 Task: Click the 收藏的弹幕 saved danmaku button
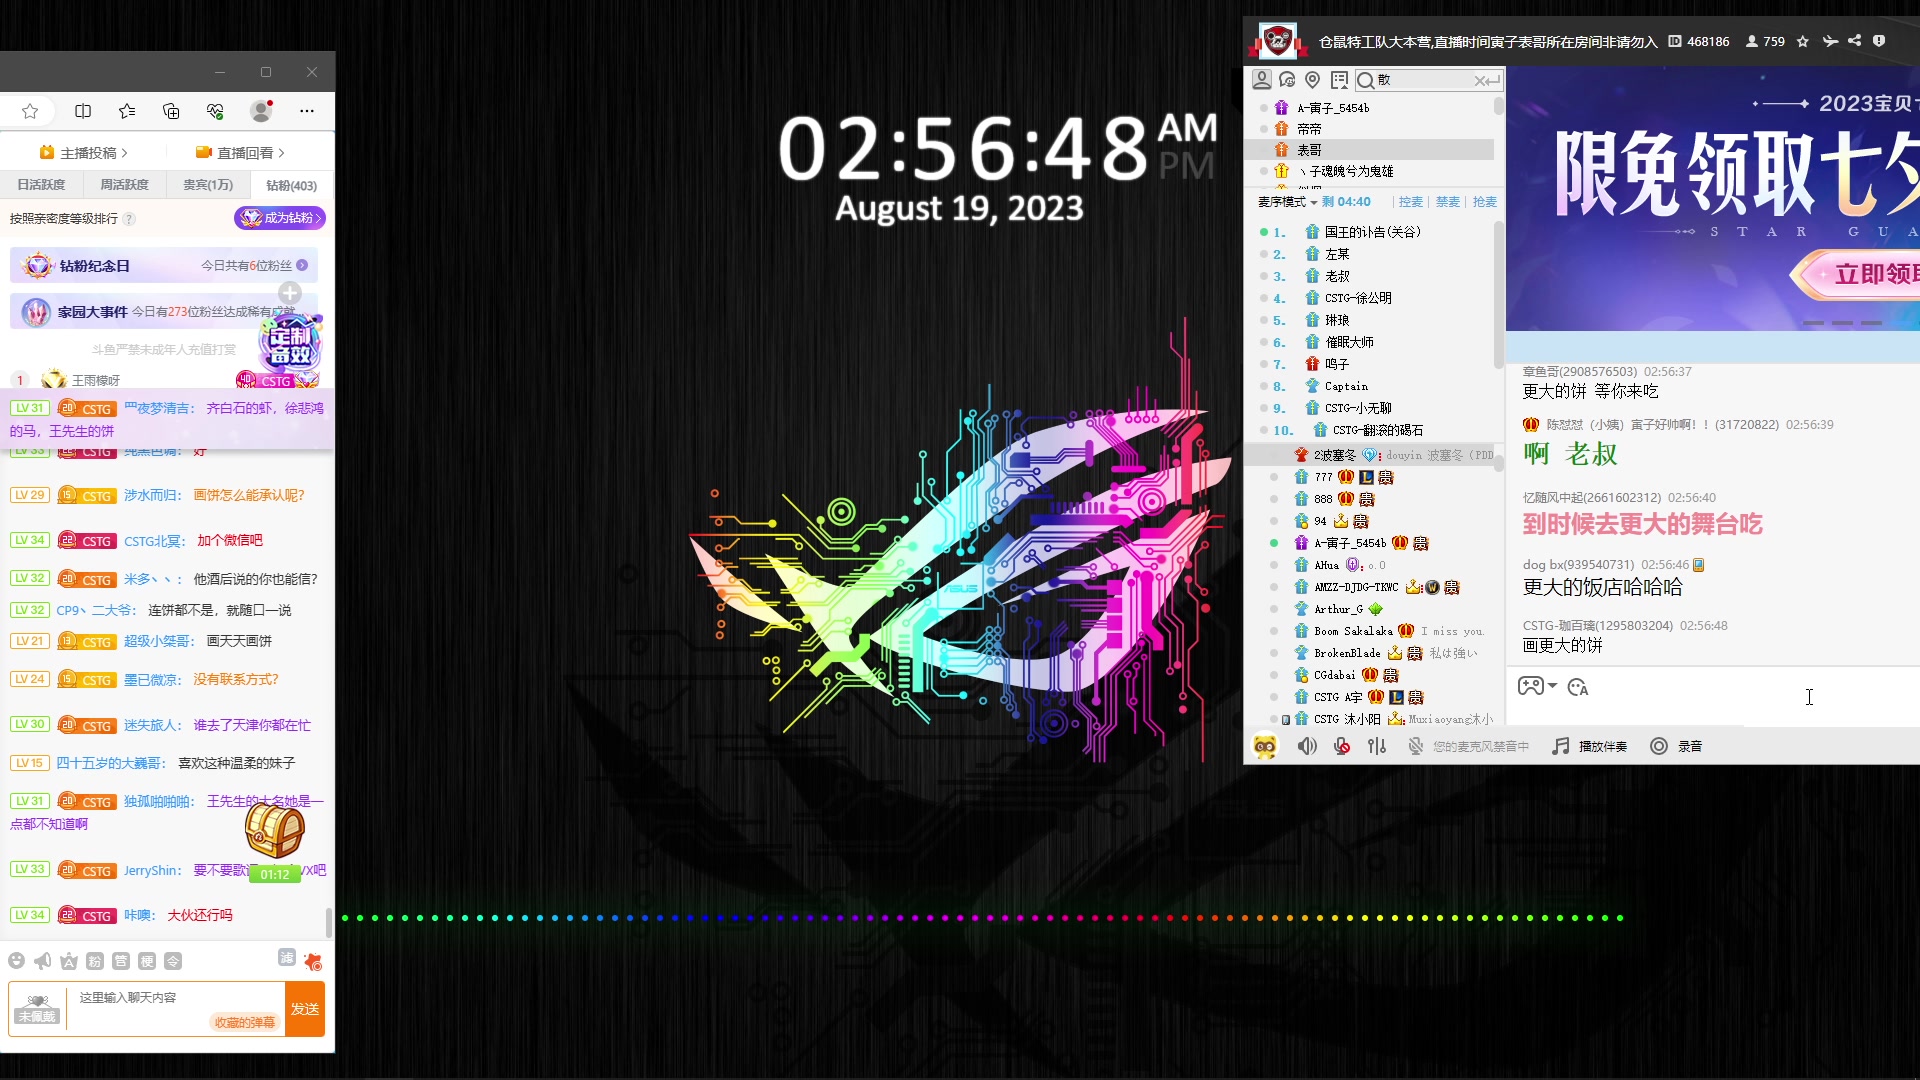[x=244, y=1022]
